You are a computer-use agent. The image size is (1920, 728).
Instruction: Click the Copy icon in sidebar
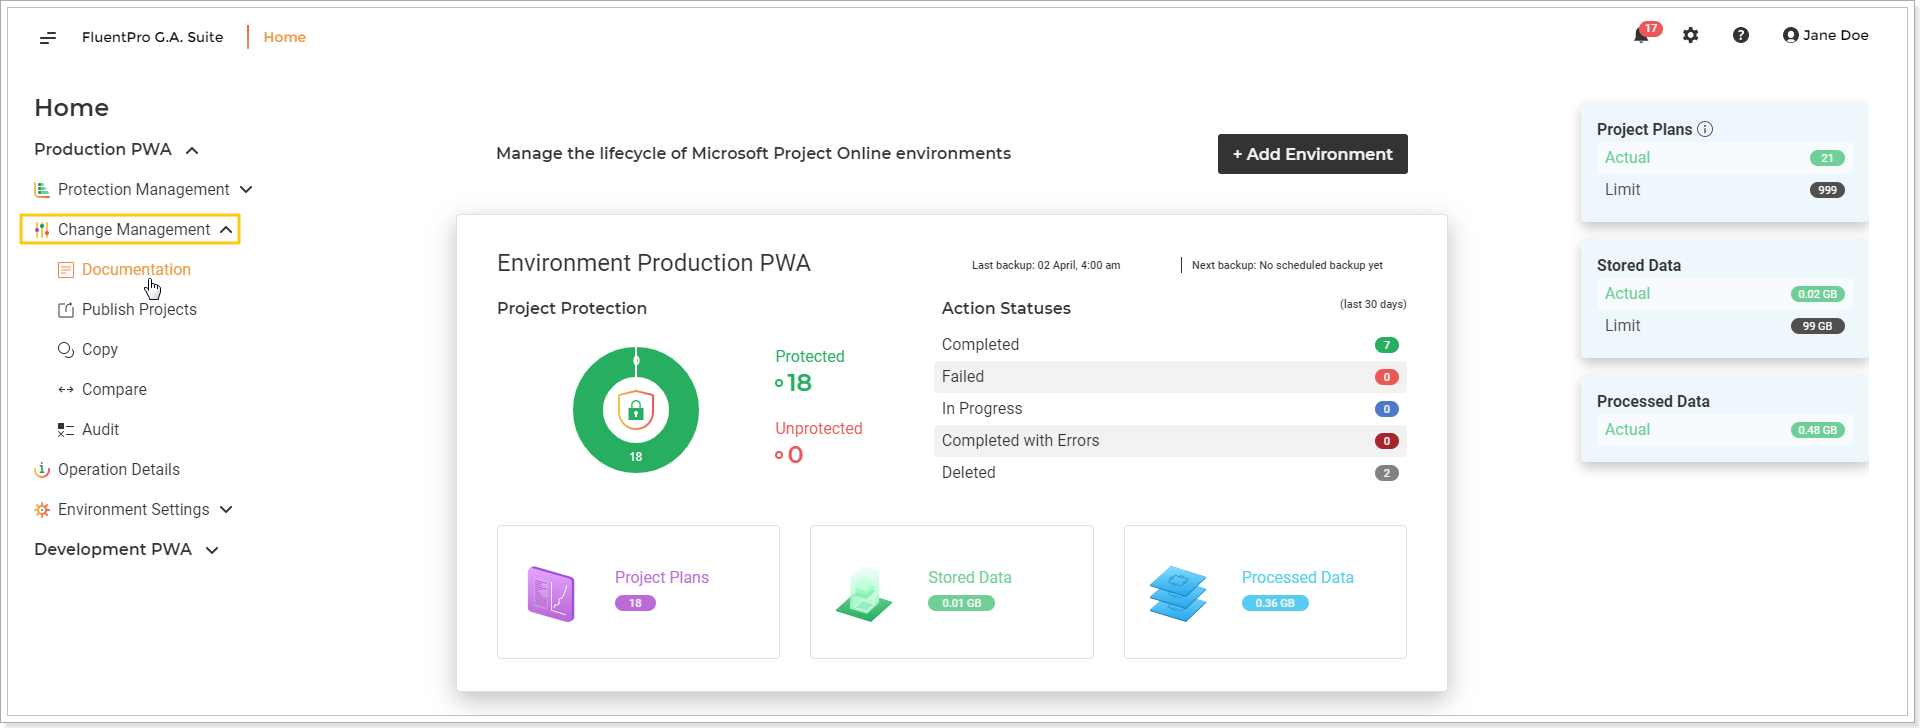(66, 350)
